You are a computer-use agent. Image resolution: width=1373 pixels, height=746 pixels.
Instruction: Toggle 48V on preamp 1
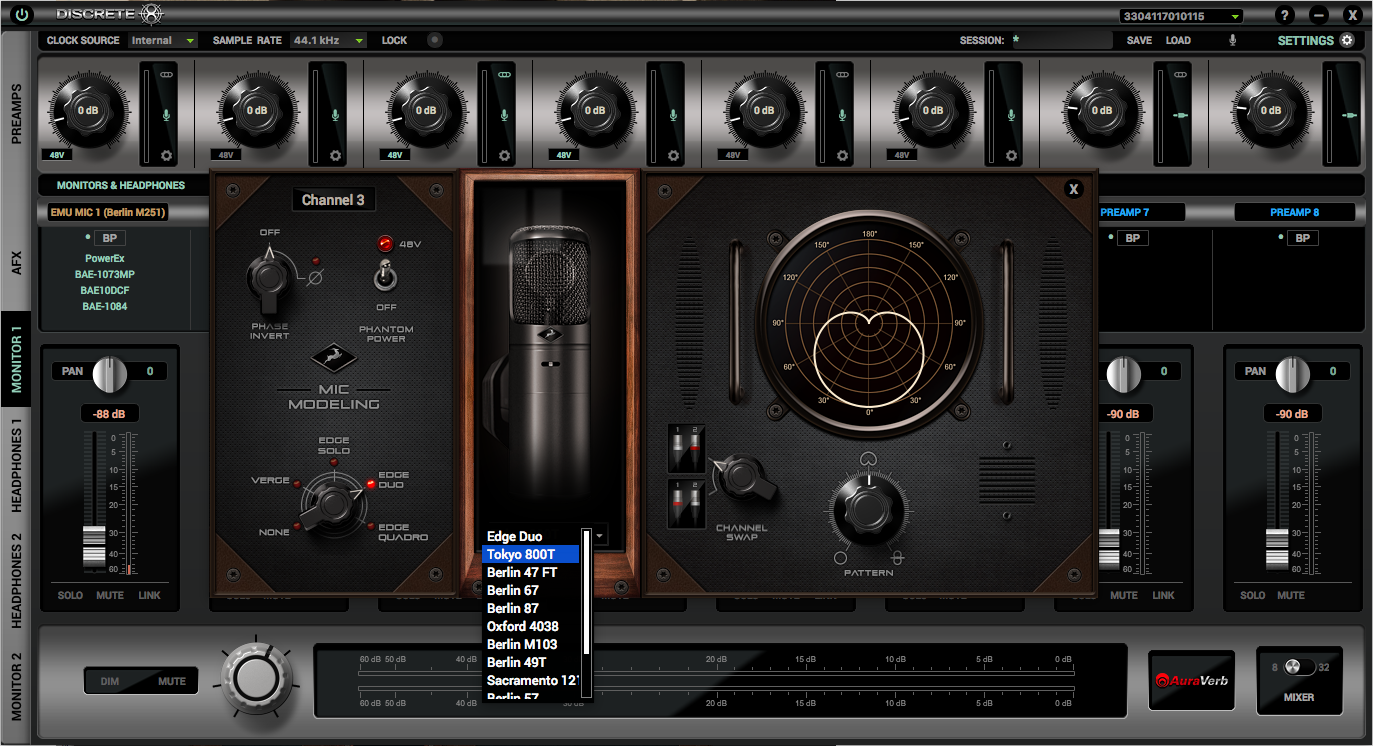tap(56, 155)
